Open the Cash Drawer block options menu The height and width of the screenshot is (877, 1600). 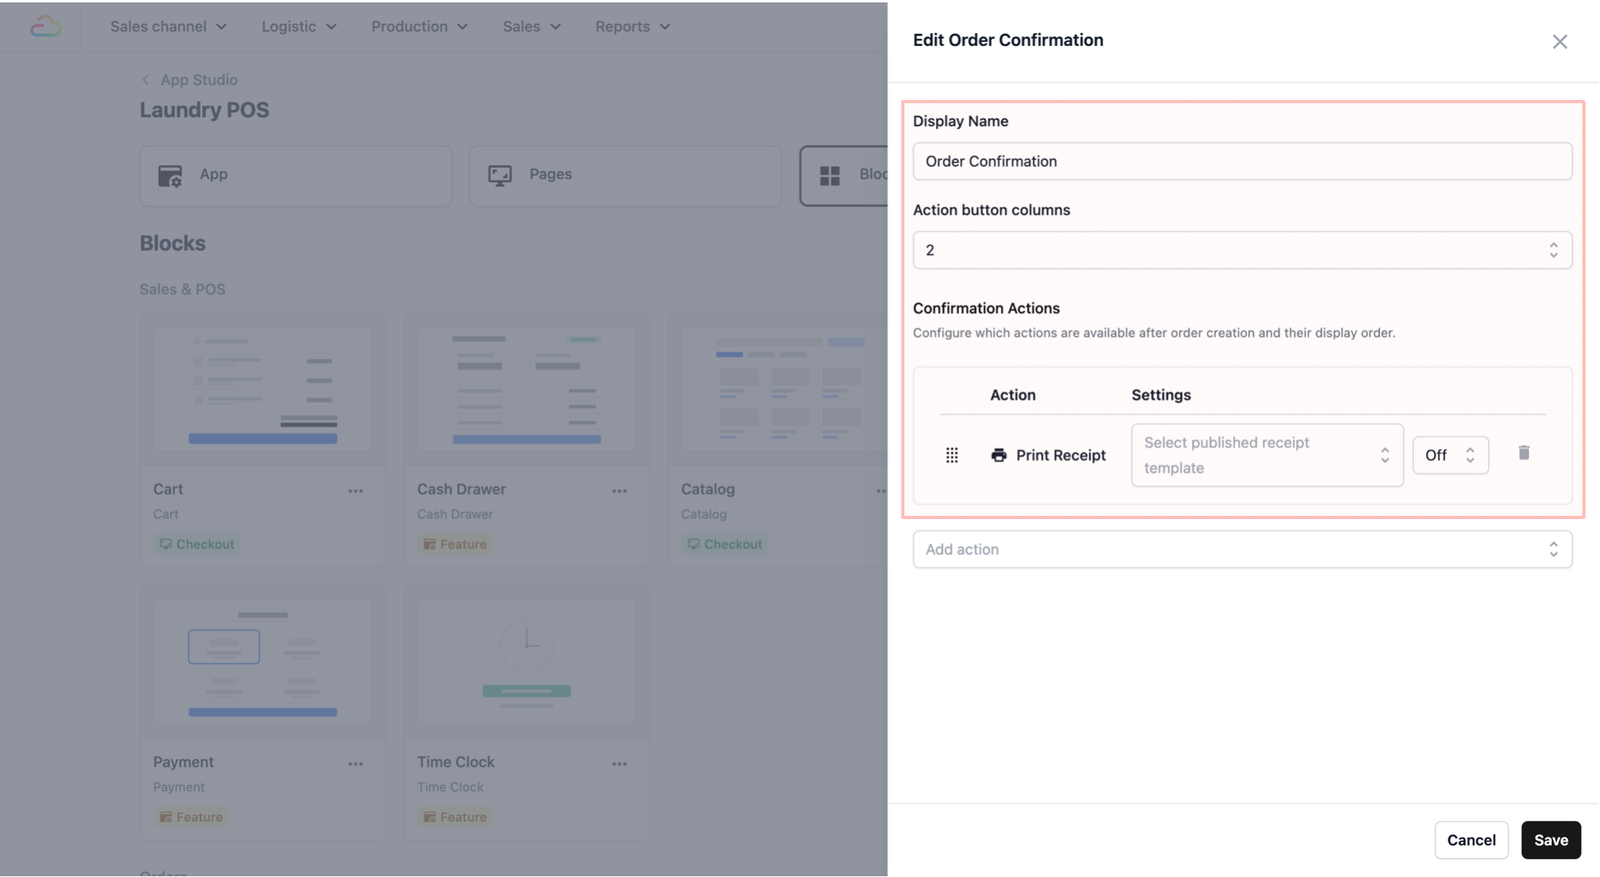click(x=619, y=491)
